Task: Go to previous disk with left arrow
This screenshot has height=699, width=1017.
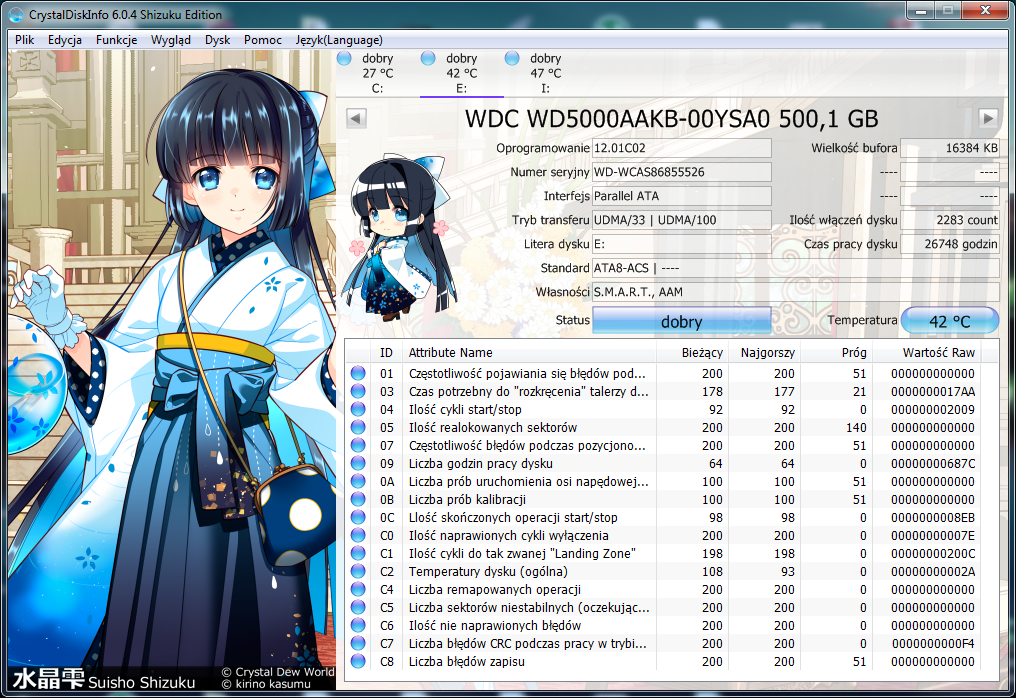Action: [x=356, y=119]
